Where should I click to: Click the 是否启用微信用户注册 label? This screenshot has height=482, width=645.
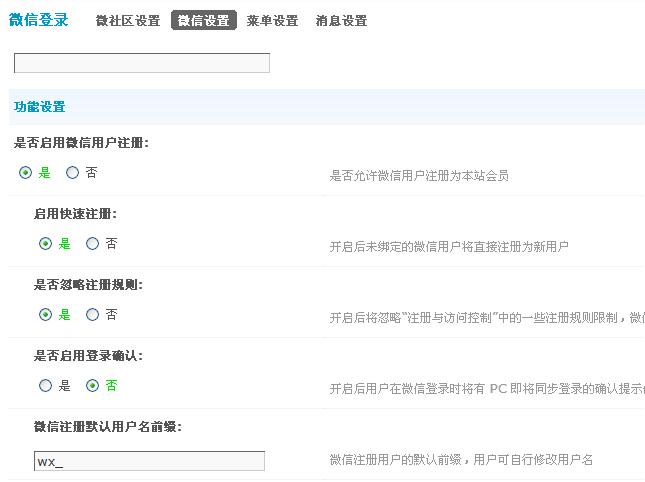click(81, 143)
